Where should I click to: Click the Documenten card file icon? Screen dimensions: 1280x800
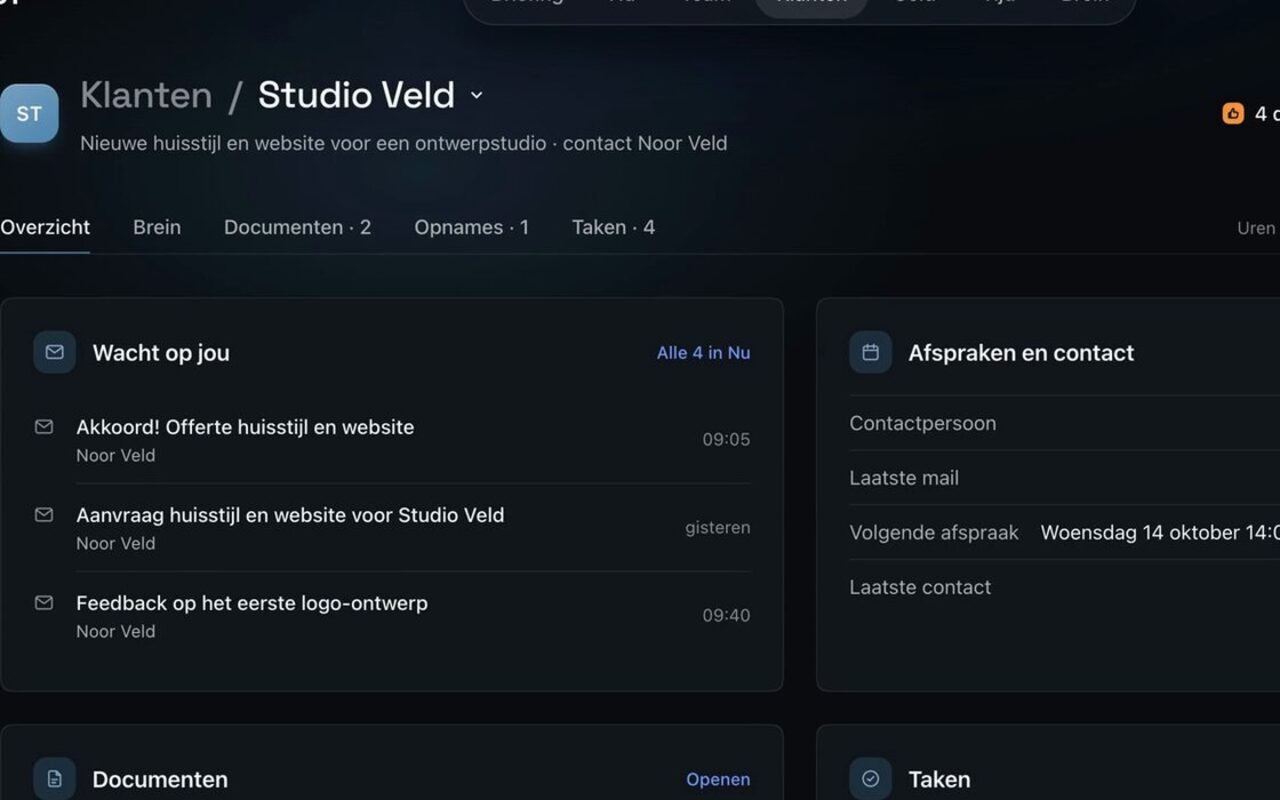click(x=54, y=778)
